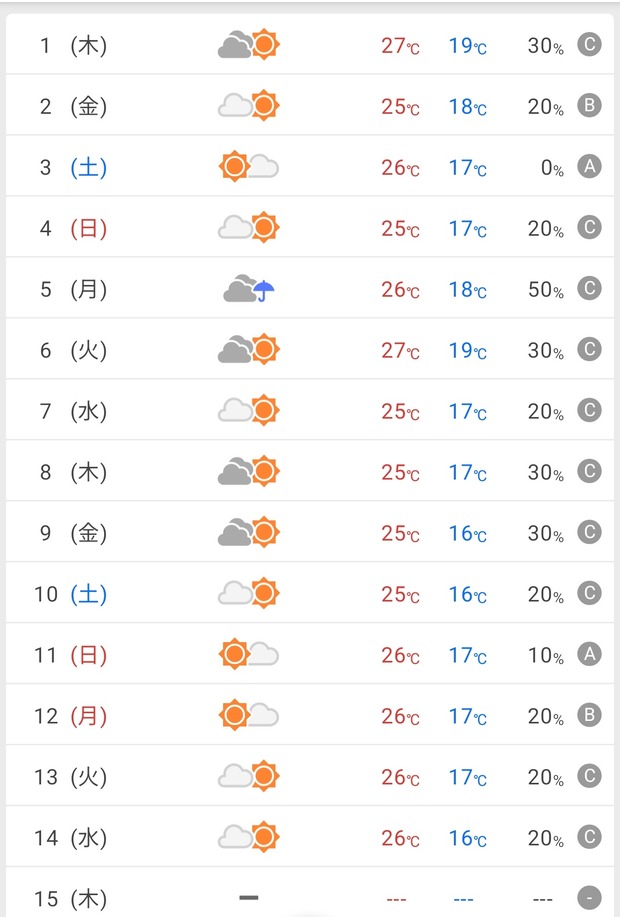Click the weather icon for day 9
This screenshot has width=620, height=917.
coord(249,532)
